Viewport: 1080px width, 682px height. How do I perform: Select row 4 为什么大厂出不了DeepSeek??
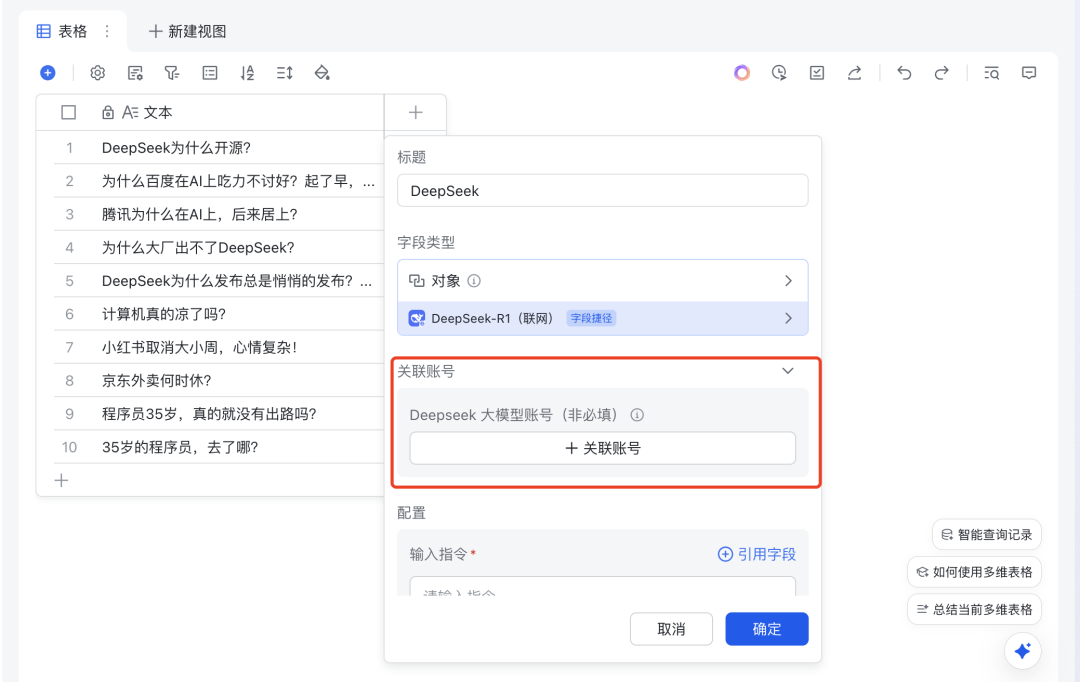(218, 247)
